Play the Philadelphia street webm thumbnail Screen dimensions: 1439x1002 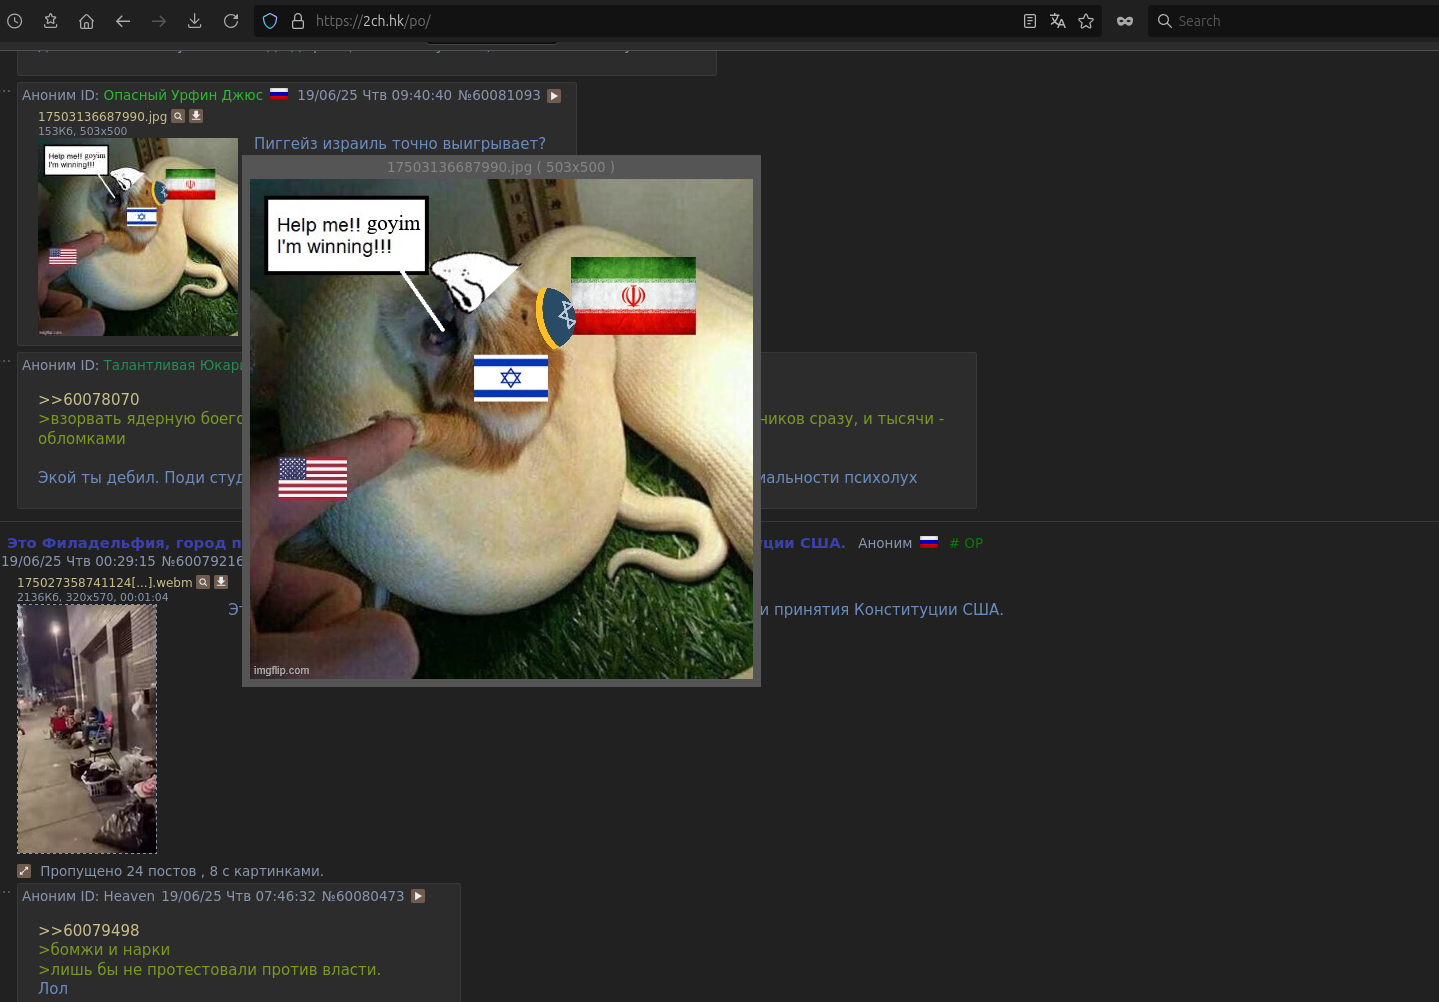(x=87, y=729)
